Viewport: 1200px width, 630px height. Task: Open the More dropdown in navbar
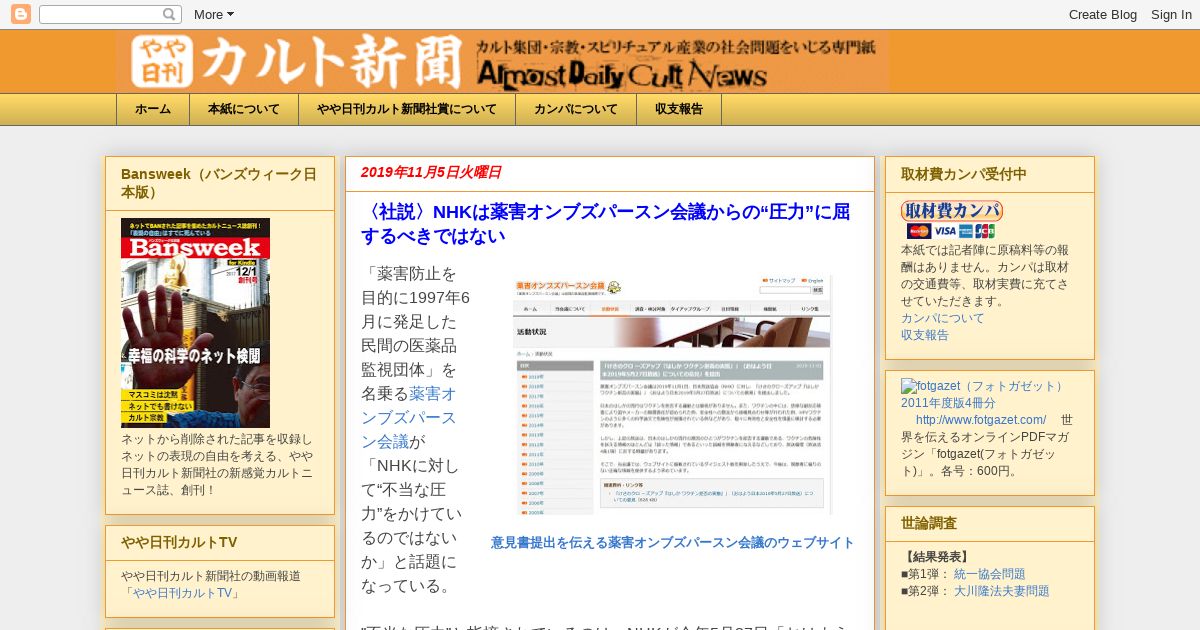pyautogui.click(x=214, y=14)
